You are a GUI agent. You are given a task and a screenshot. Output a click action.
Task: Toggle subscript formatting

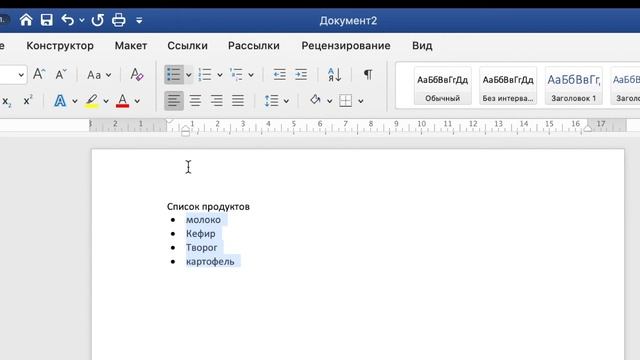point(7,101)
